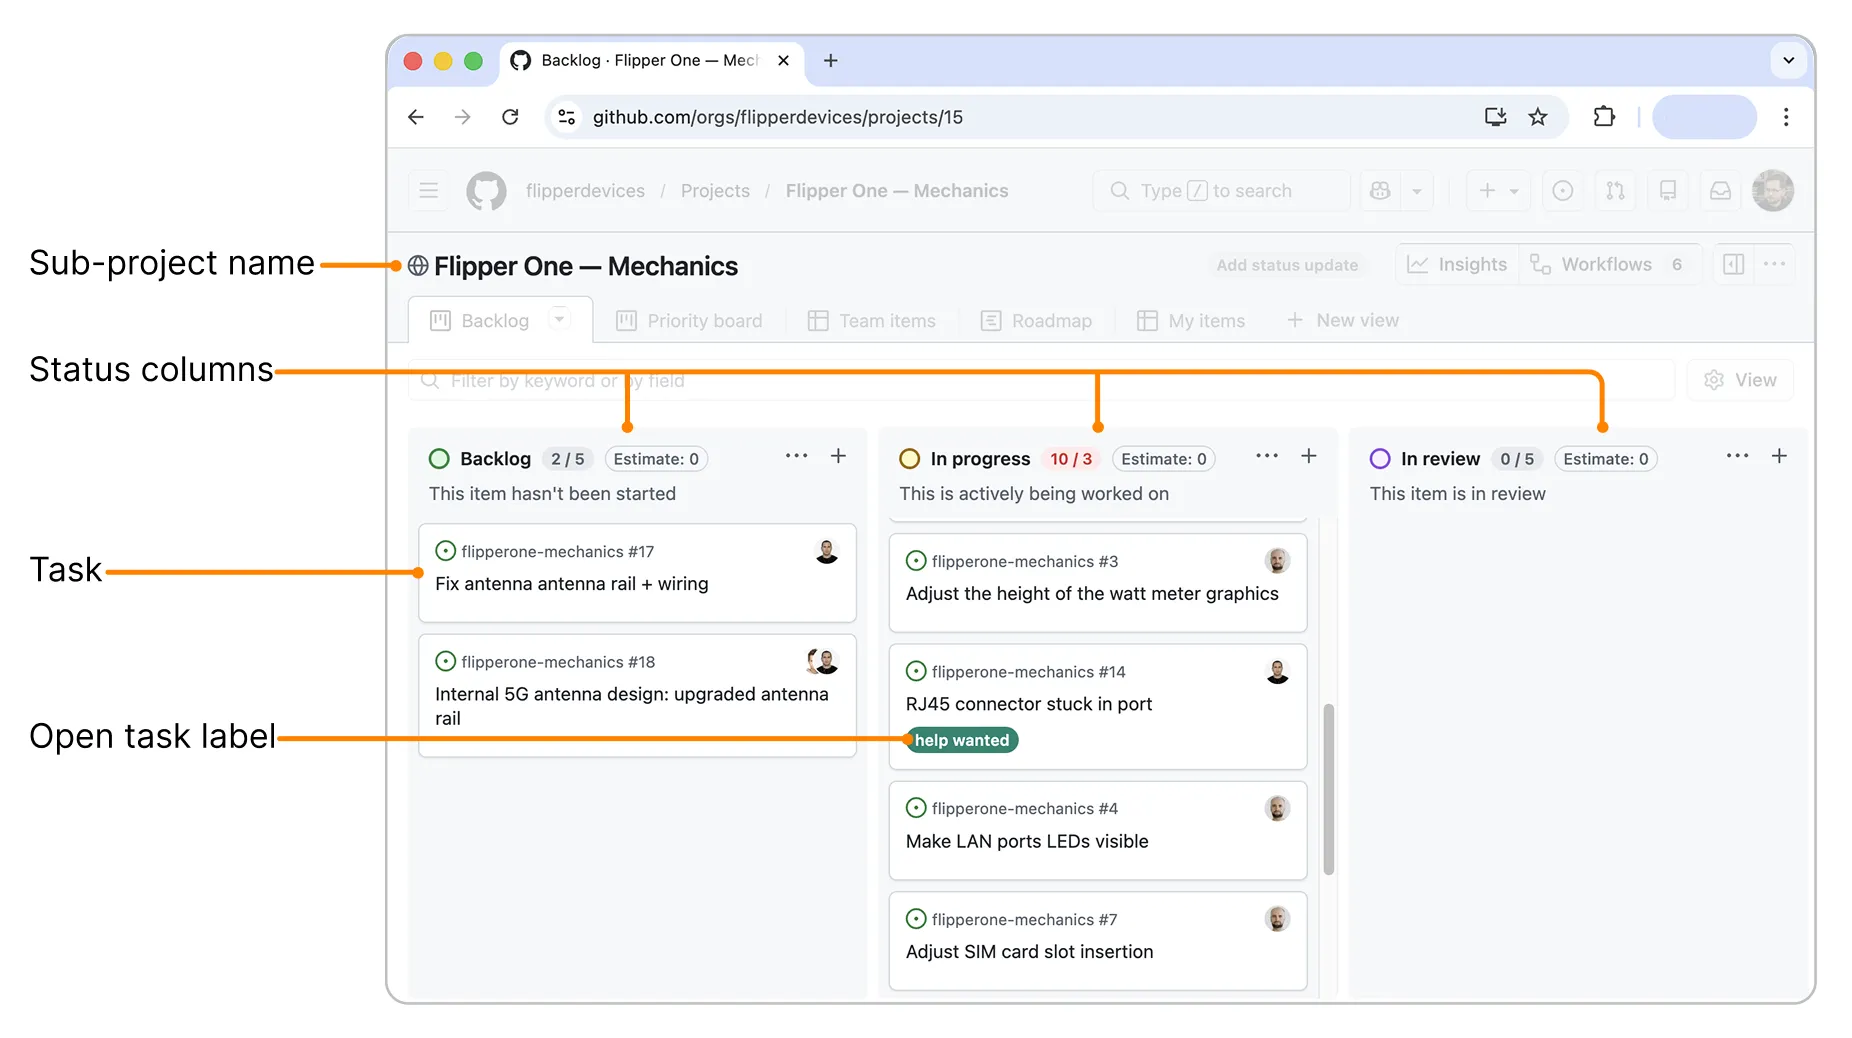Focus Filter by keyword or by field
Image resolution: width=1852 pixels, height=1038 pixels.
tap(1041, 381)
